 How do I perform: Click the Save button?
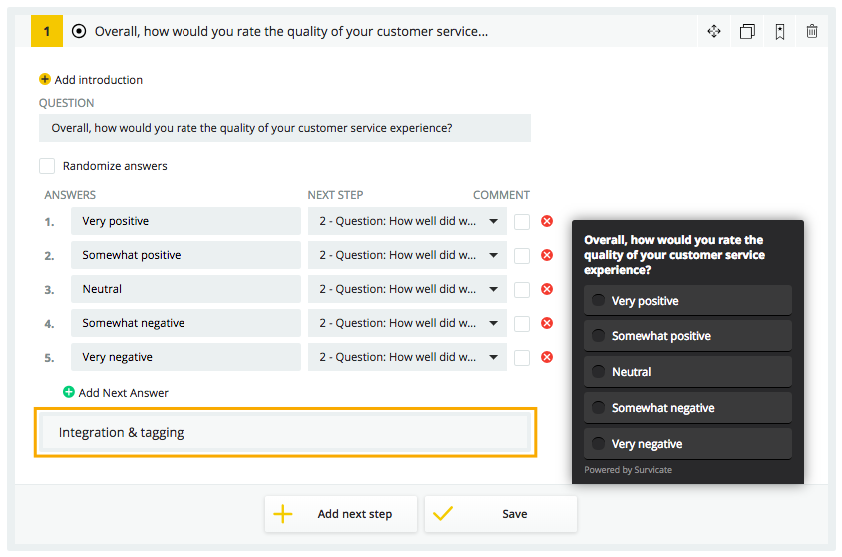point(500,514)
